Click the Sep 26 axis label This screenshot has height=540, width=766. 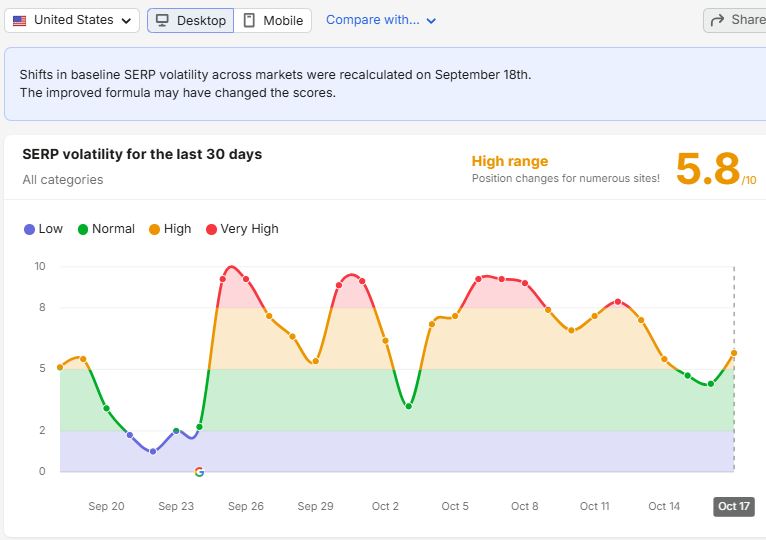[246, 506]
